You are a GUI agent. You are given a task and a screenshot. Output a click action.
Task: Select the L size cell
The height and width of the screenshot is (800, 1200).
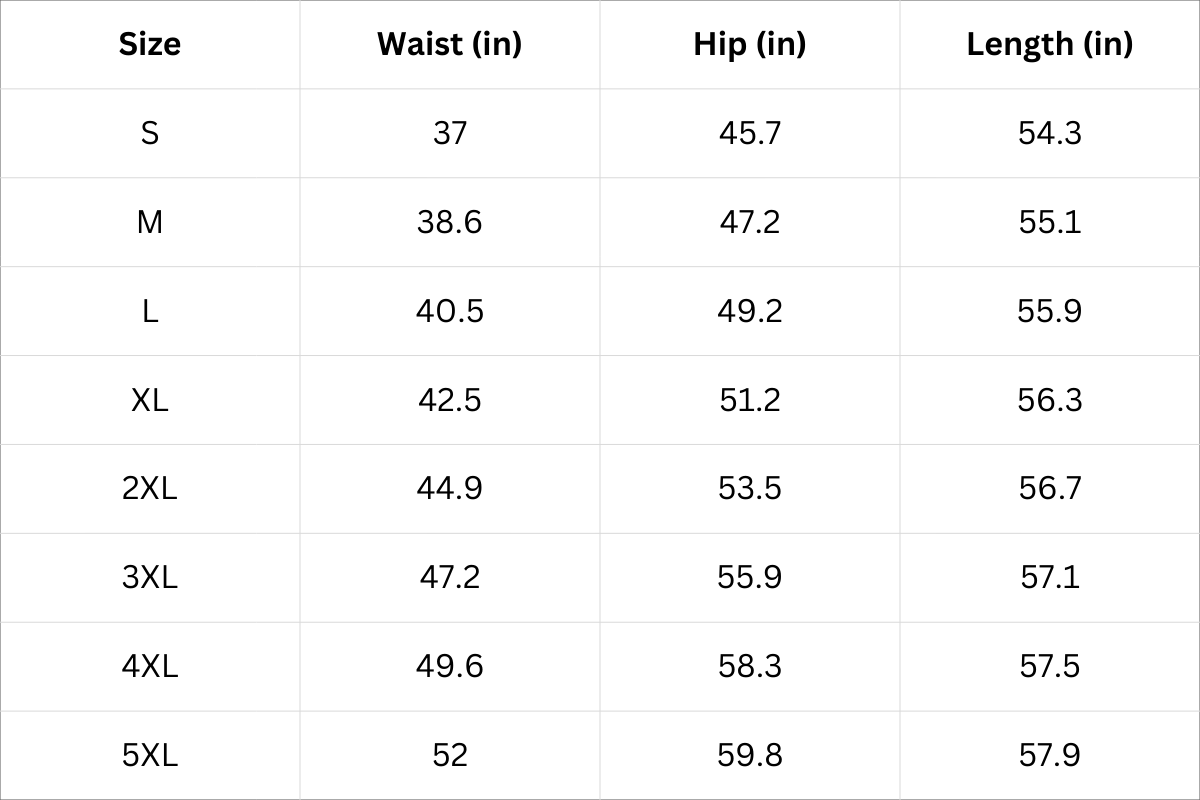(x=150, y=311)
